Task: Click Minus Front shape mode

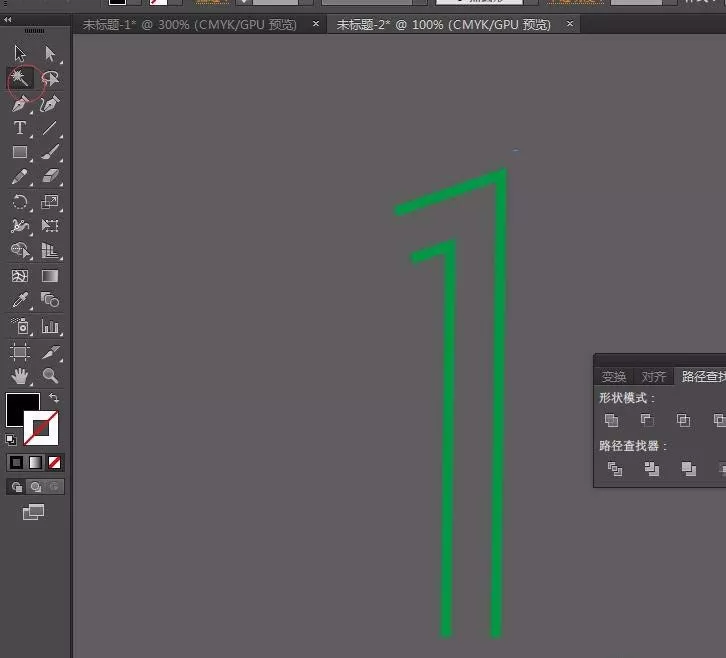Action: click(x=647, y=420)
